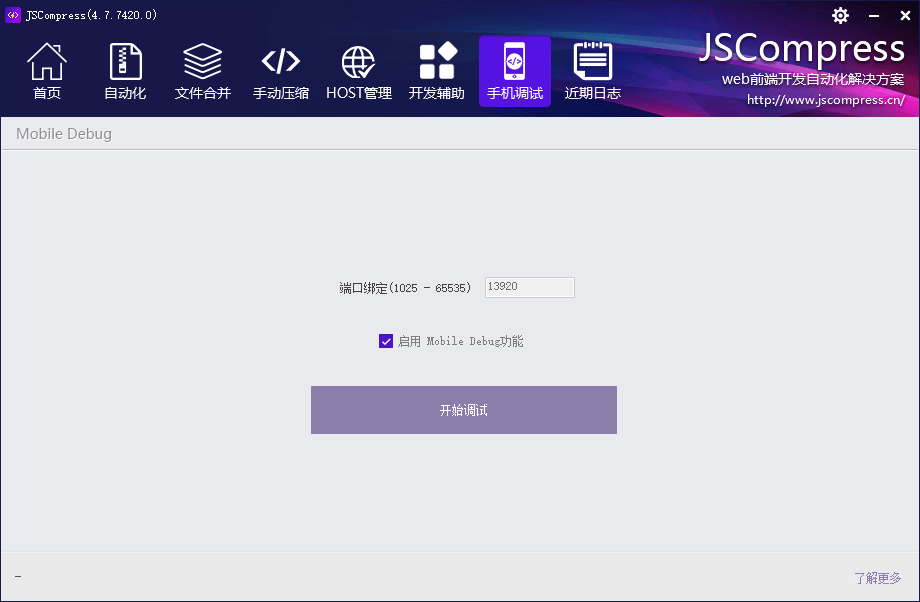Open the 首页 home section
This screenshot has width=920, height=602.
(47, 71)
